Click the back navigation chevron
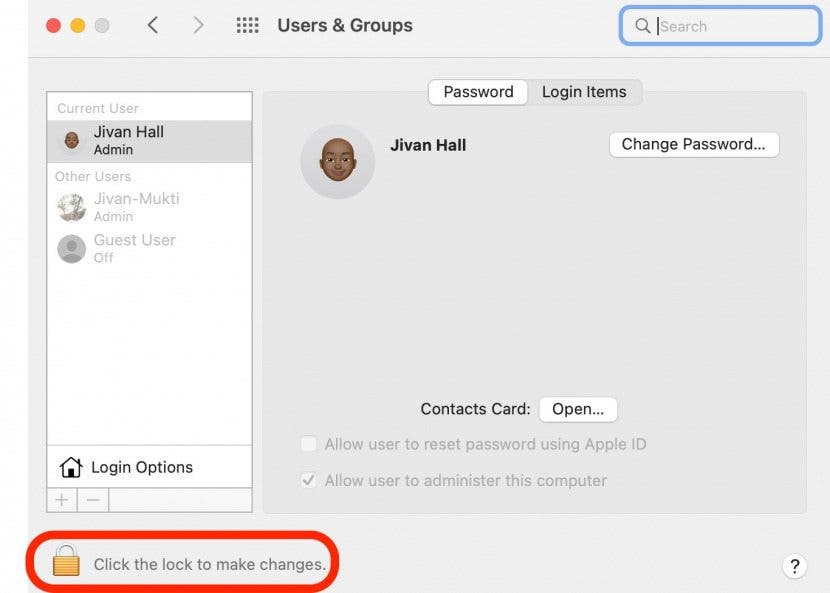830x593 pixels. (152, 25)
